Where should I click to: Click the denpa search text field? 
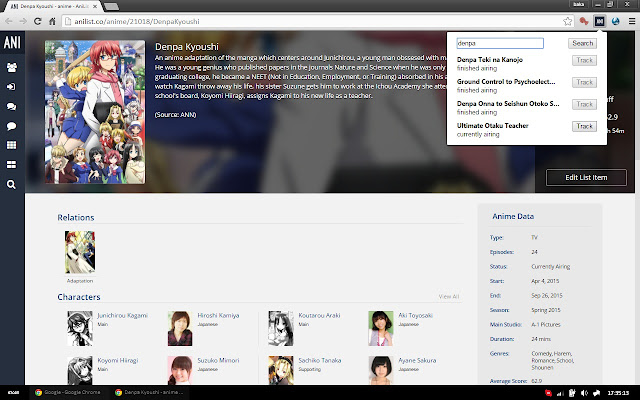[x=500, y=43]
